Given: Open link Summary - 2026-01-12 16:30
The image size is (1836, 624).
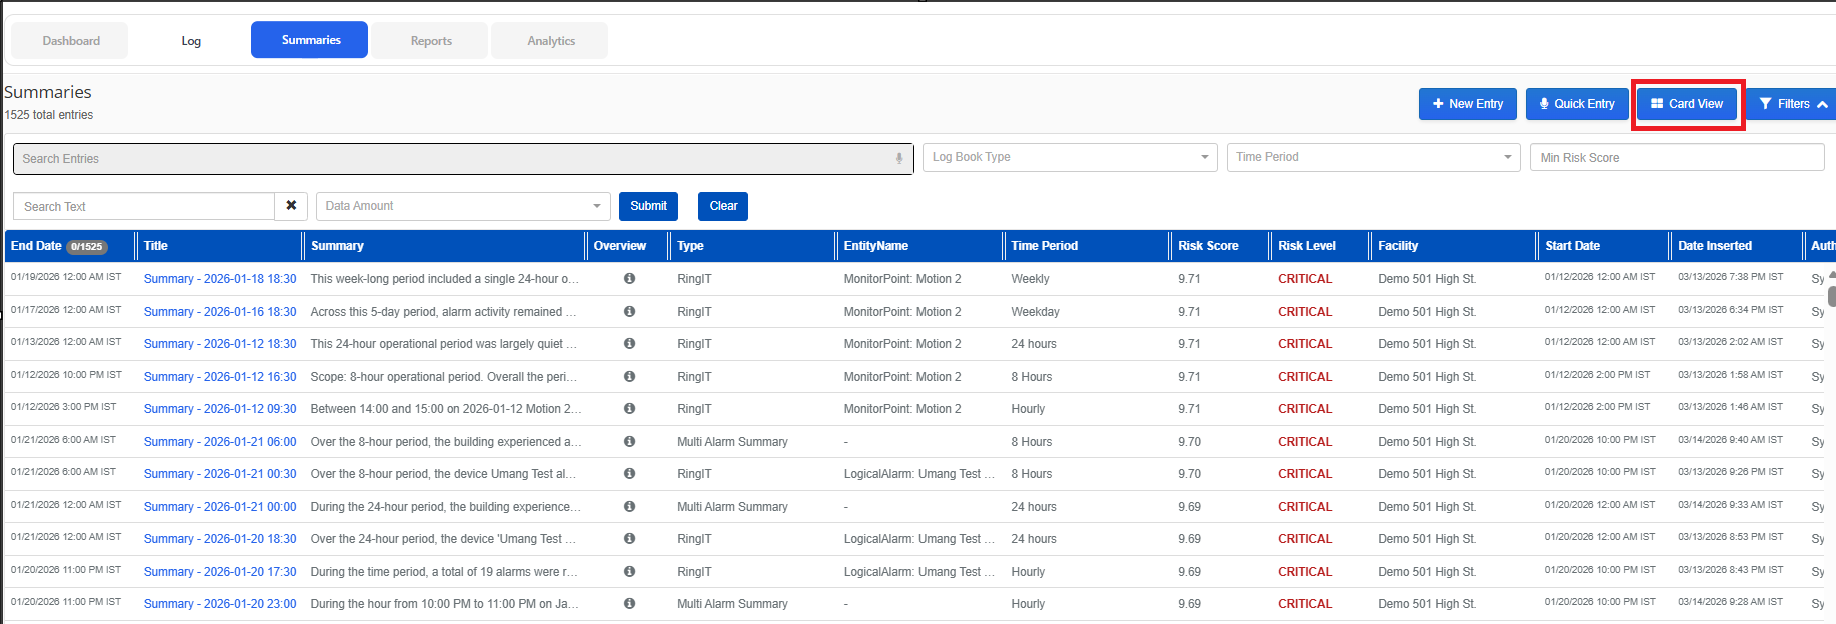Looking at the screenshot, I should pos(220,377).
